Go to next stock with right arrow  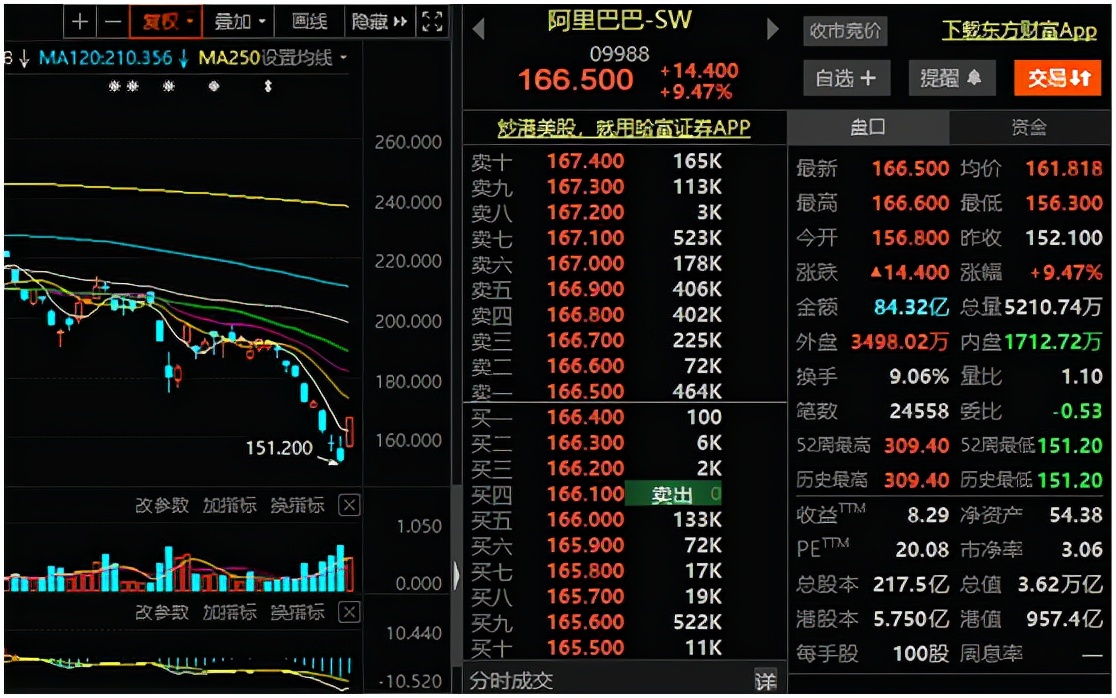(x=772, y=30)
